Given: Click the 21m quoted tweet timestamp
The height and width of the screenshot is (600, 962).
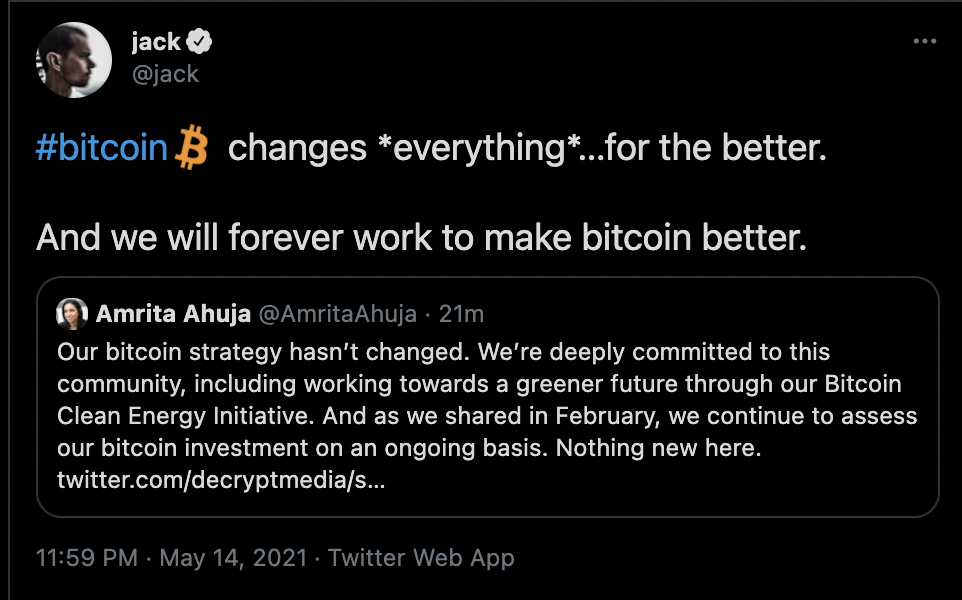Looking at the screenshot, I should point(462,314).
